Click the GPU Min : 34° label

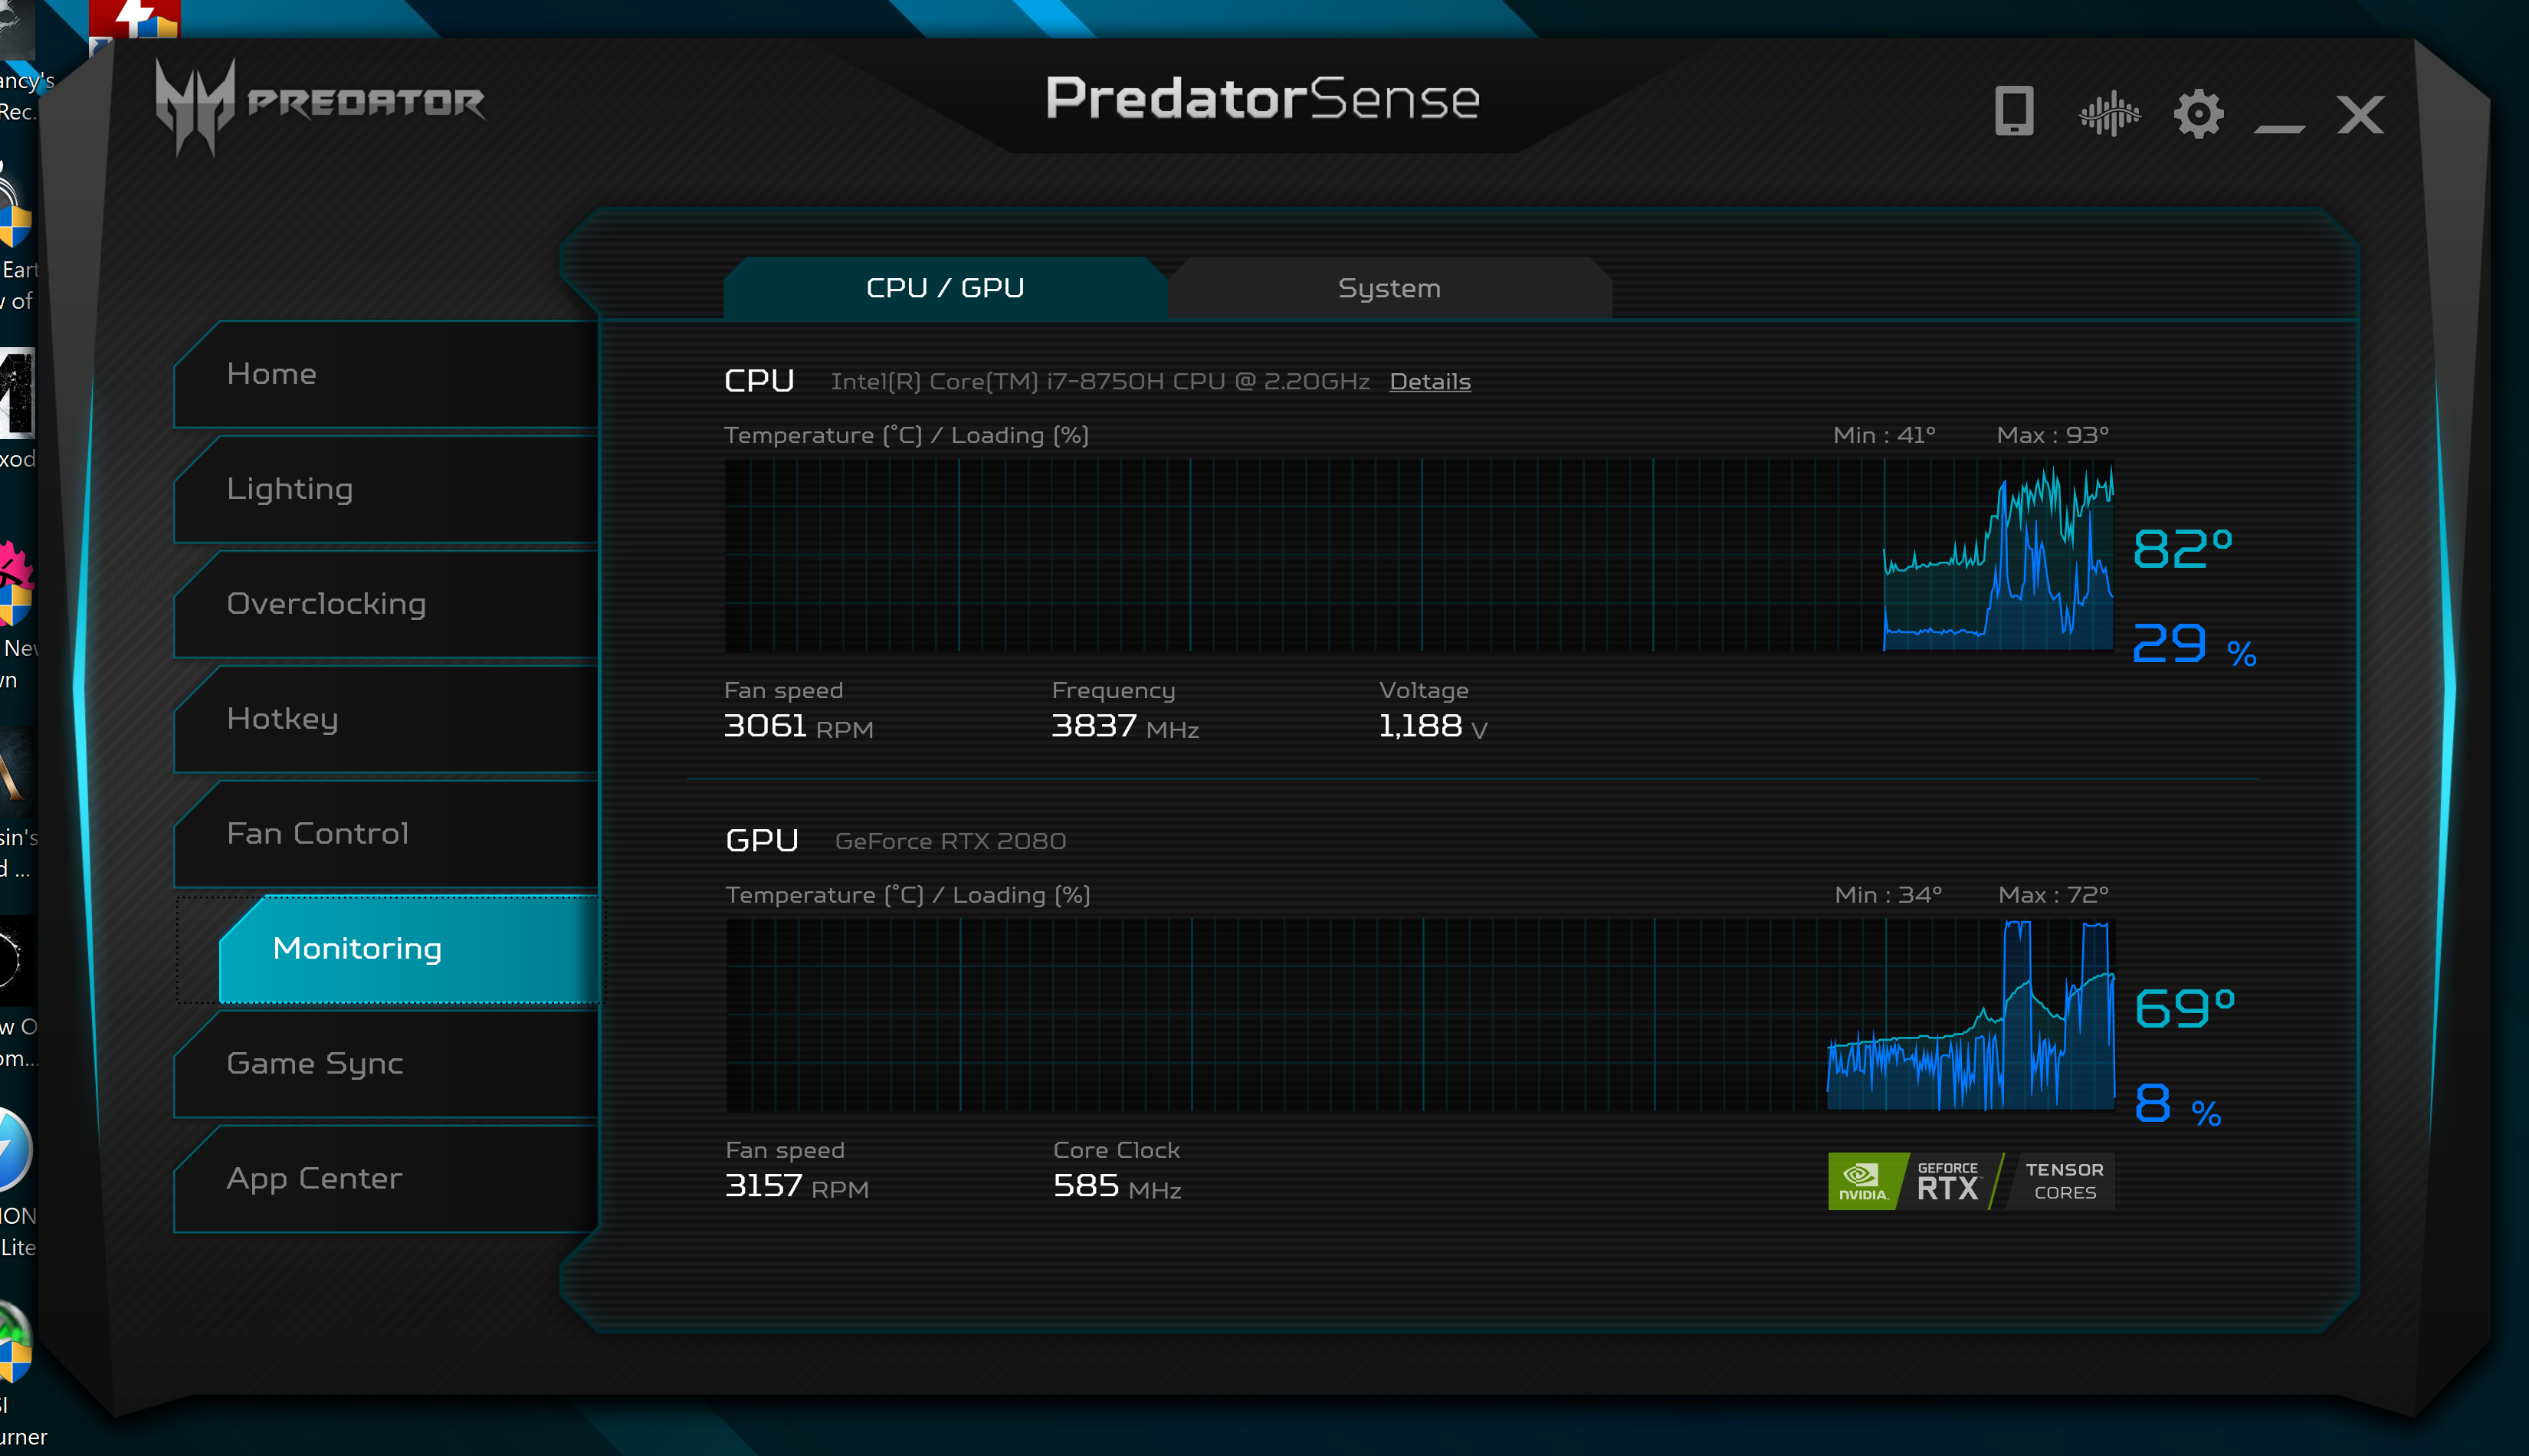pos(1888,895)
